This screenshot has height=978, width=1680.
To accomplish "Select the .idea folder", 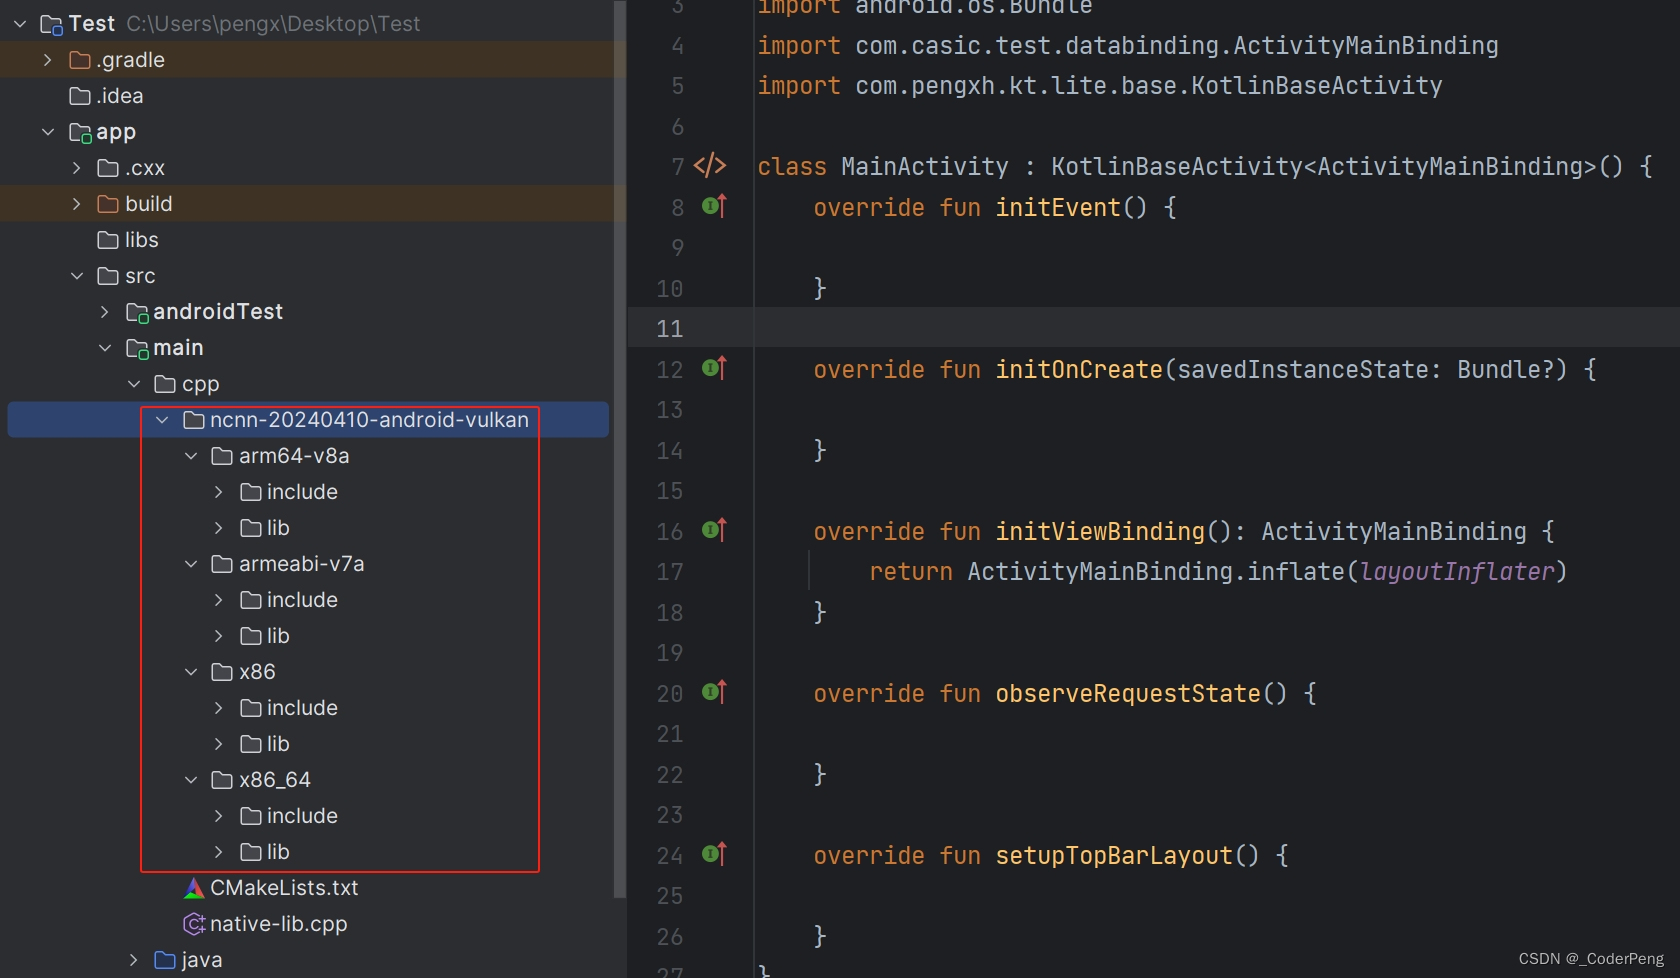I will coord(120,96).
